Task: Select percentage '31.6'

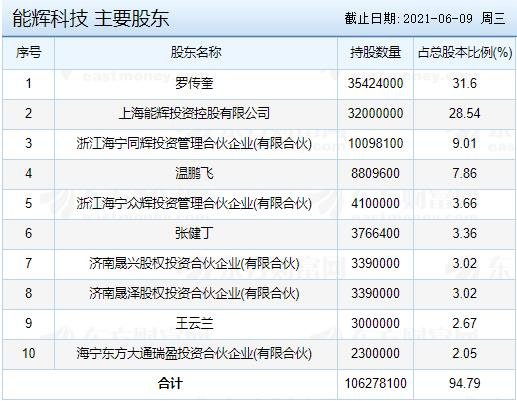Action: pyautogui.click(x=465, y=83)
